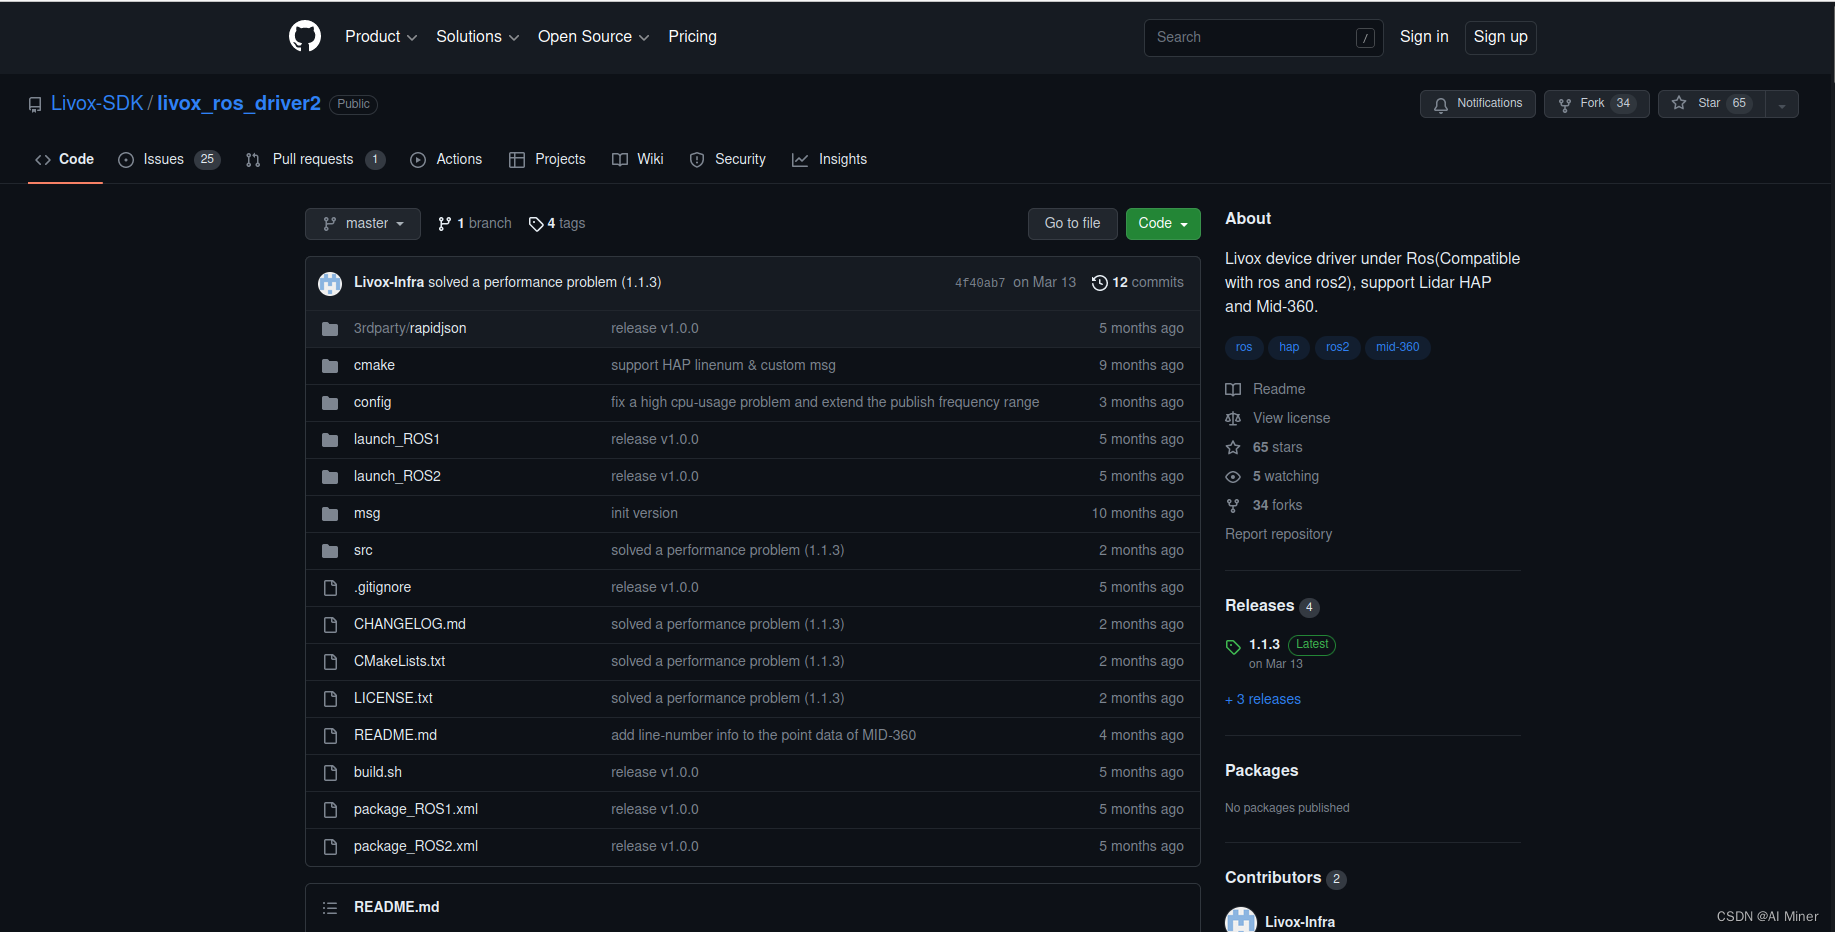The height and width of the screenshot is (932, 1835).
Task: Click the Go to file button
Action: [1073, 224]
